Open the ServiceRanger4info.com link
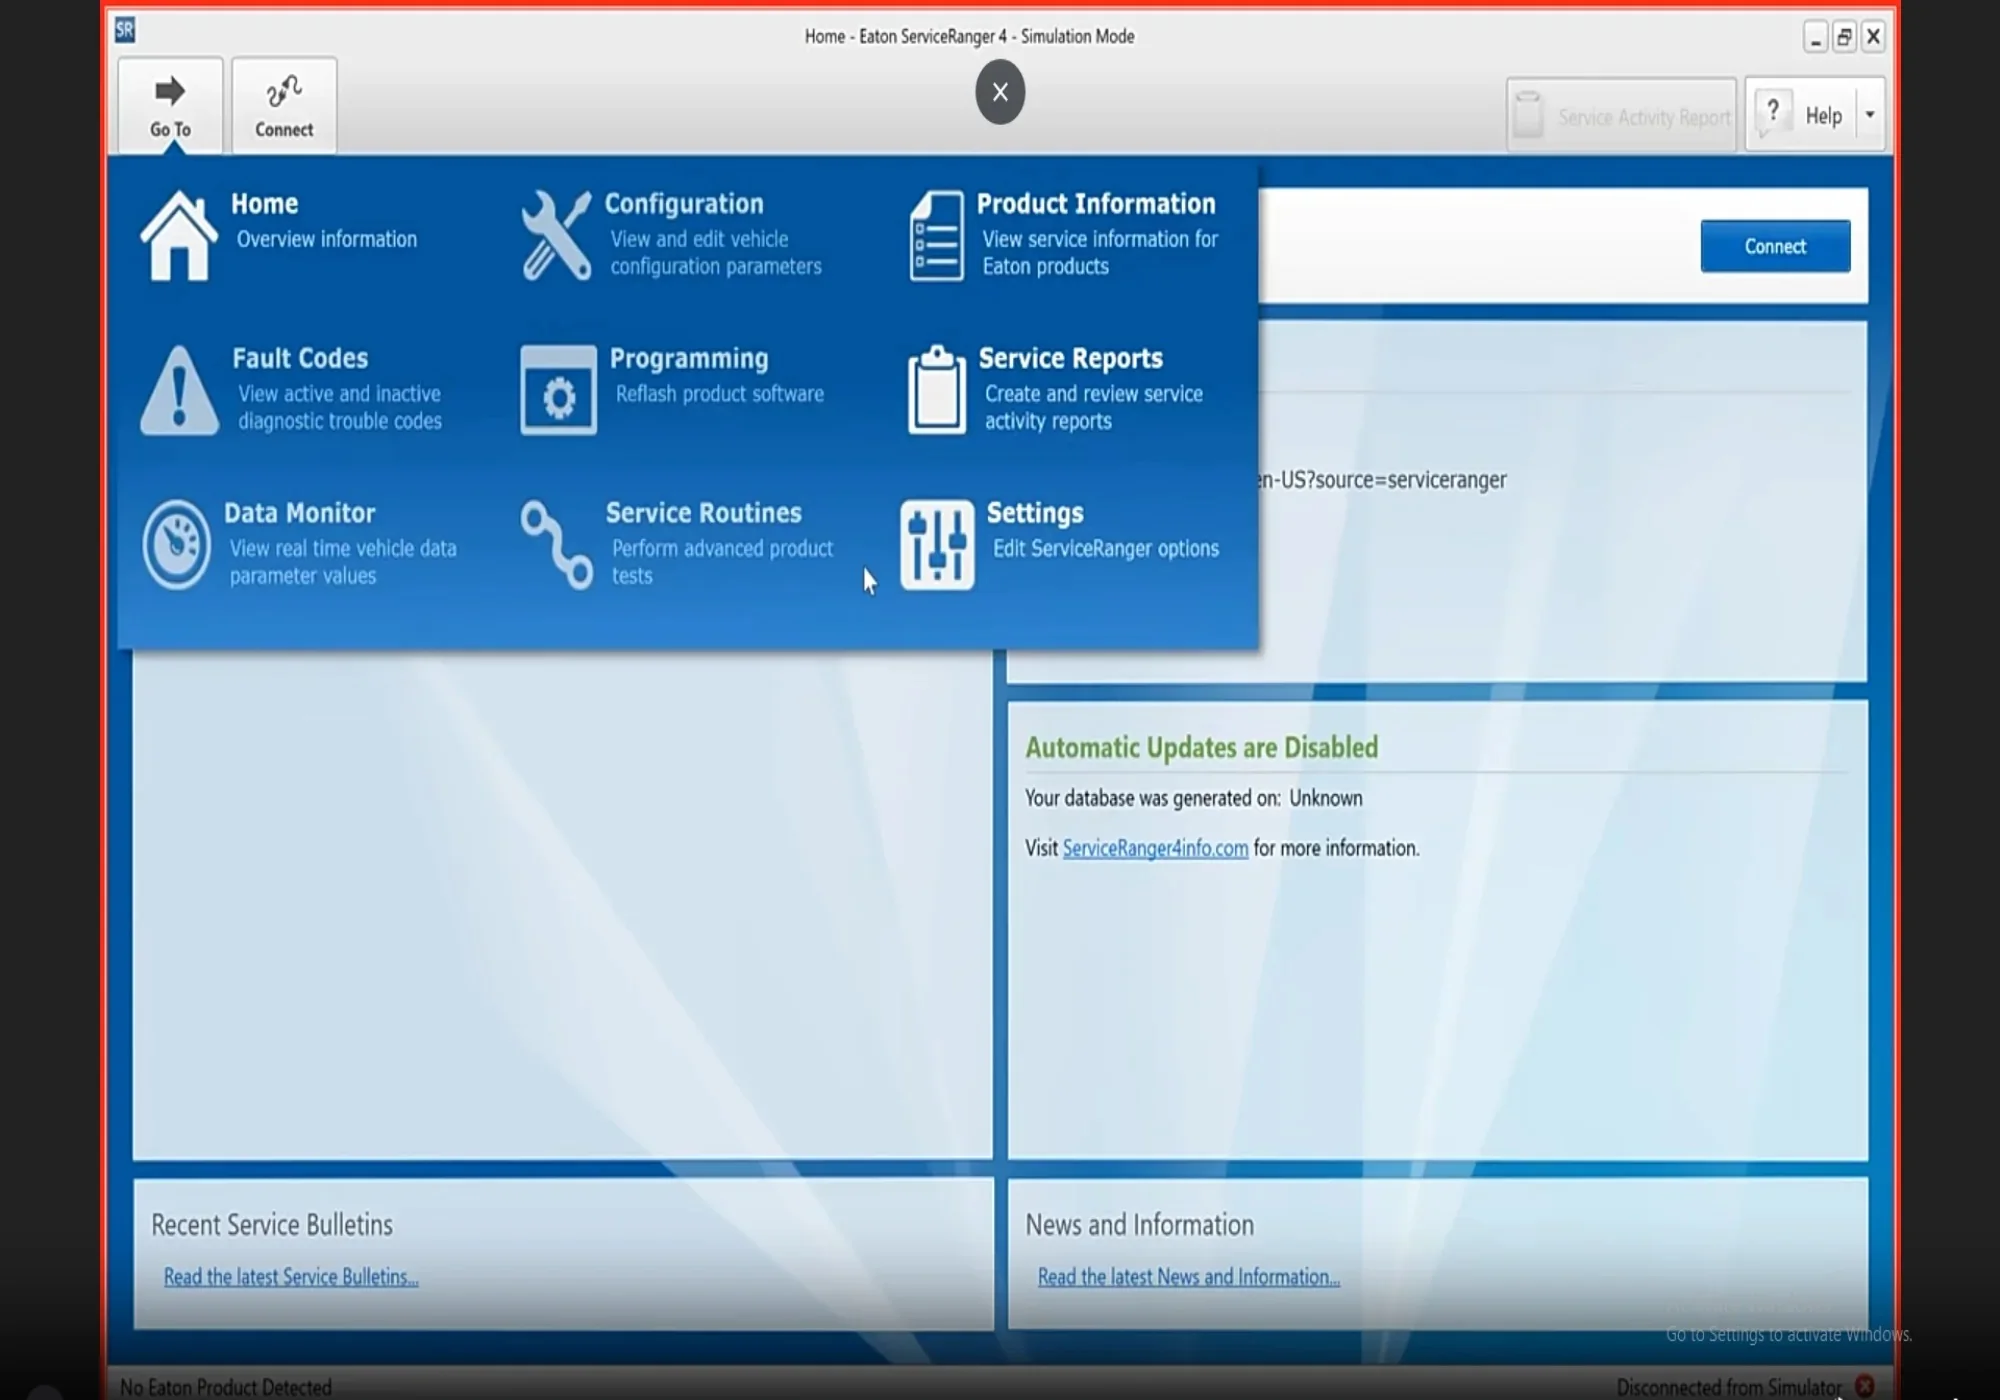2000x1400 pixels. tap(1155, 848)
